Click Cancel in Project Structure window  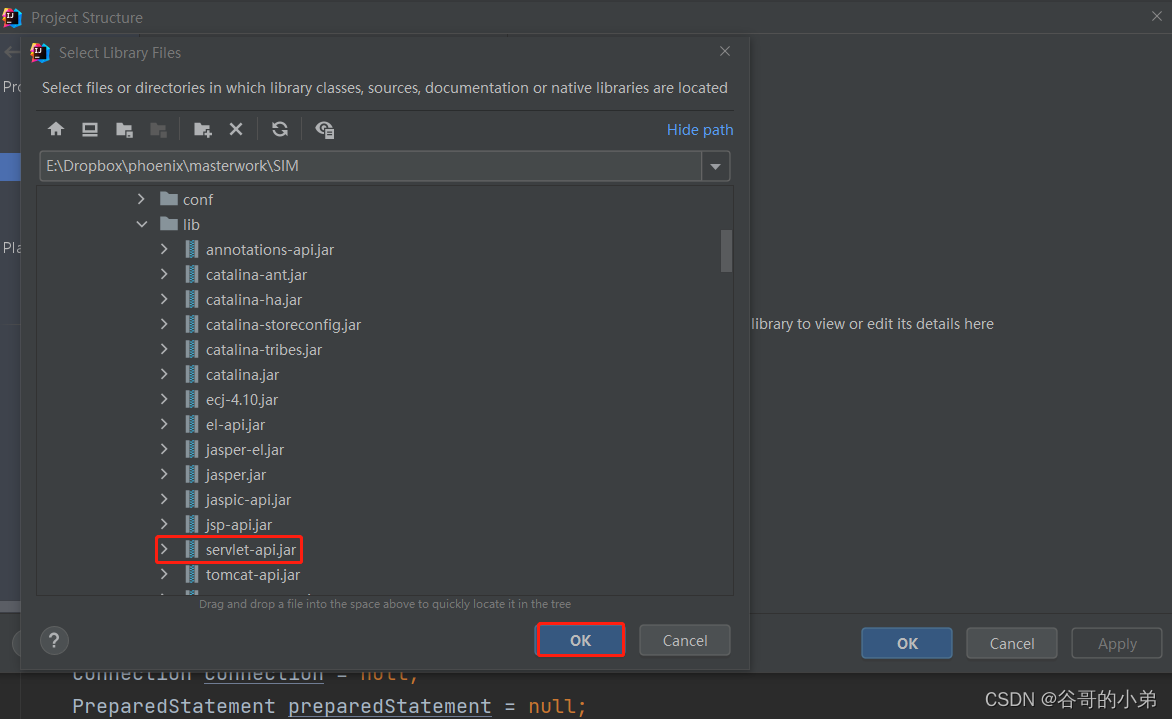[x=1011, y=644]
